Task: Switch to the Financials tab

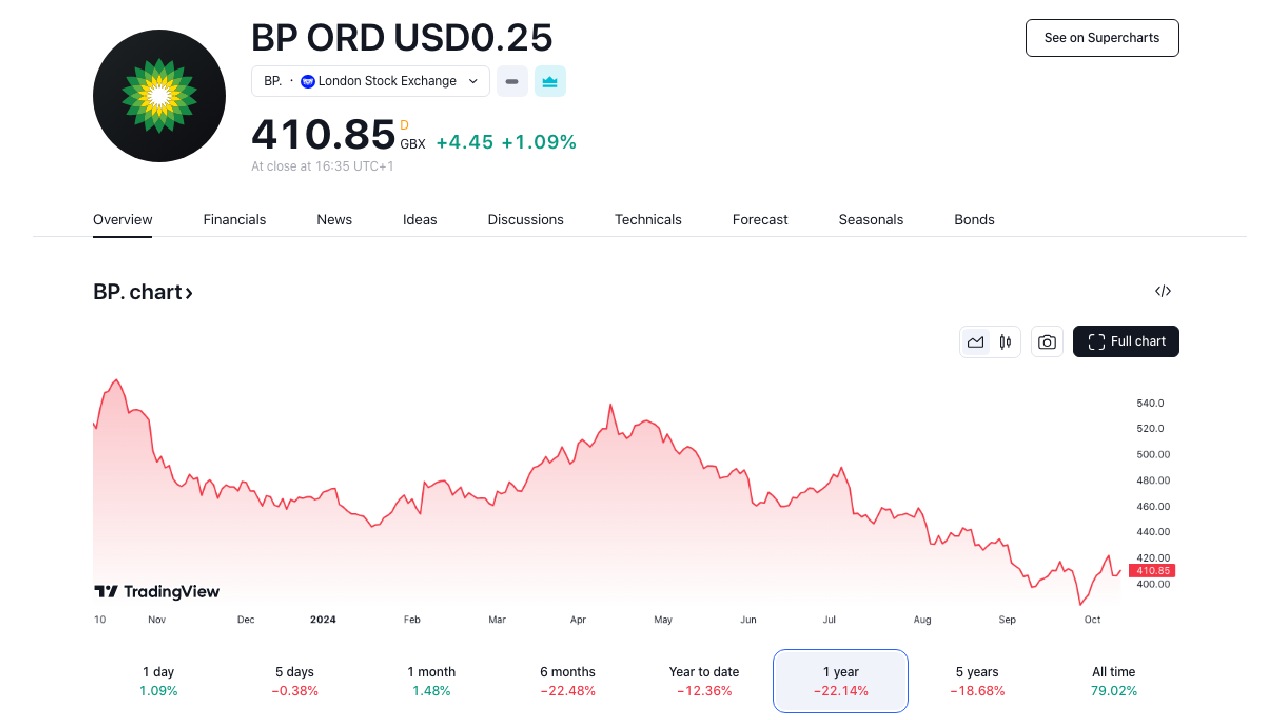Action: (235, 219)
